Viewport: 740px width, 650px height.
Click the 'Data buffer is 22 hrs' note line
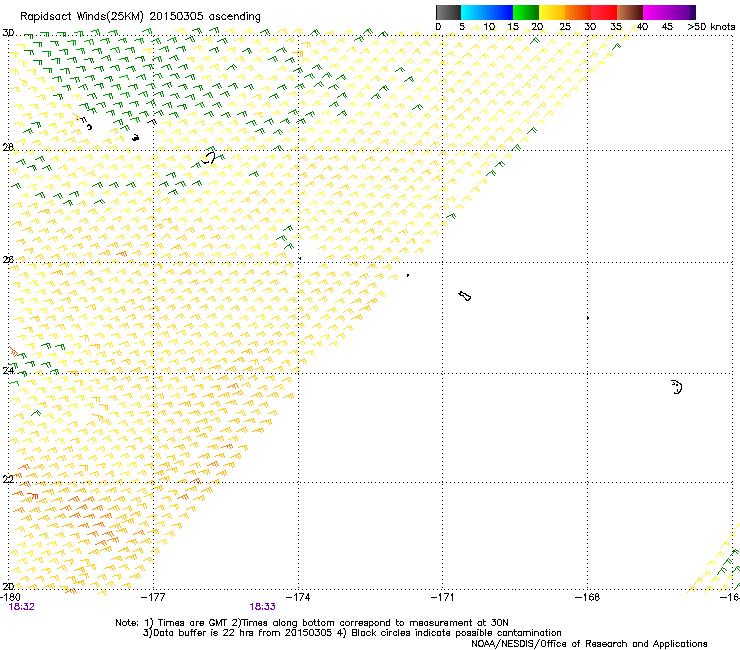(352, 633)
